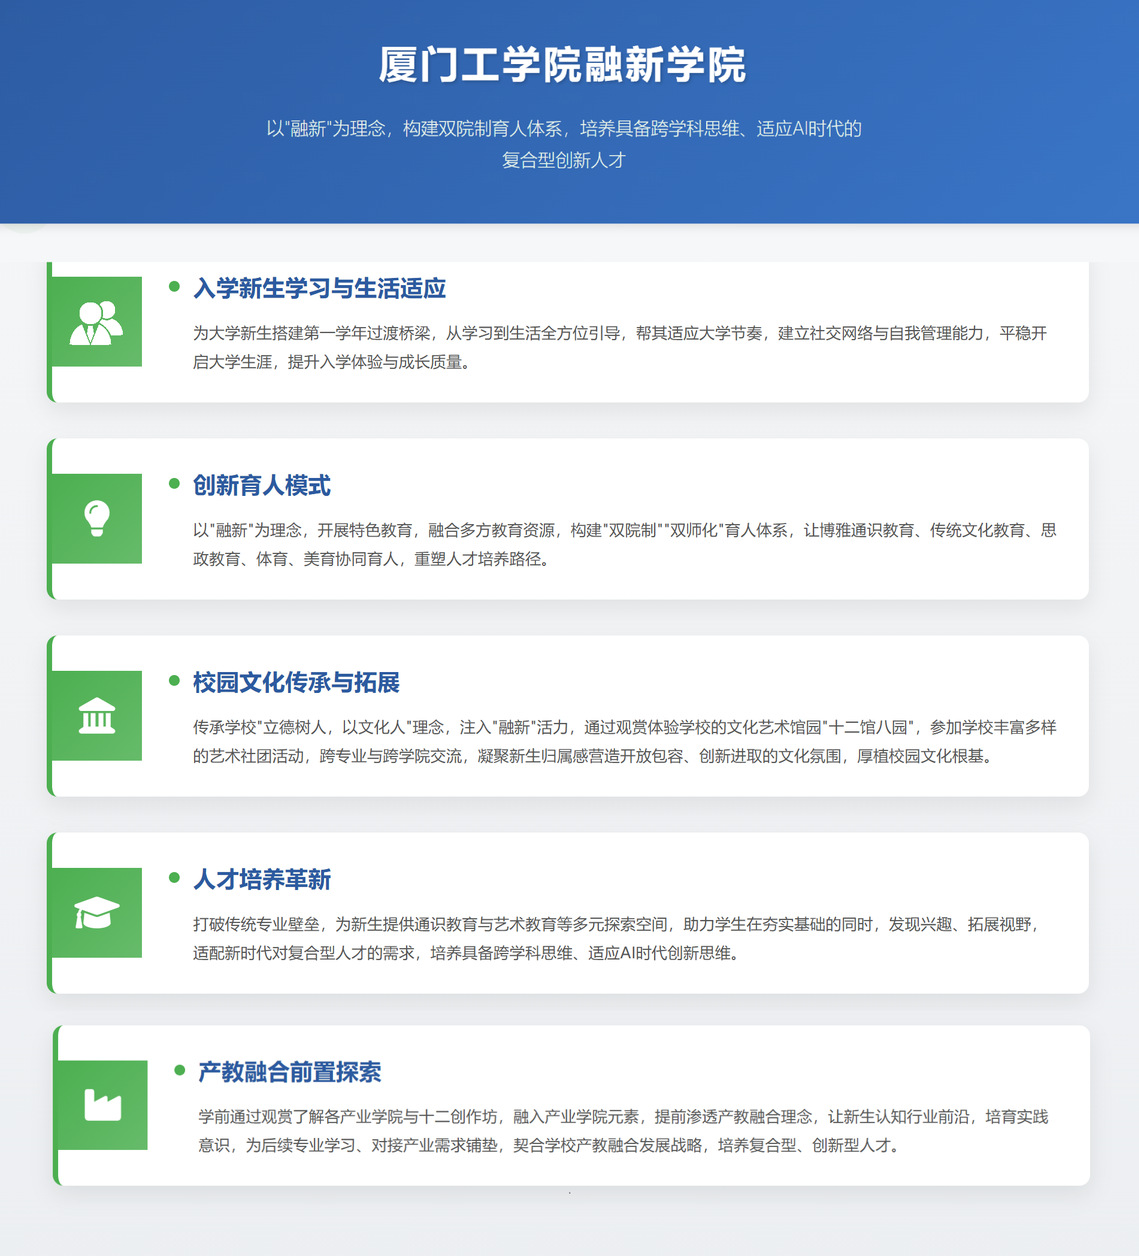1139x1256 pixels.
Task: Click the green dot next to 产教融合前置探索
Action: [180, 1070]
